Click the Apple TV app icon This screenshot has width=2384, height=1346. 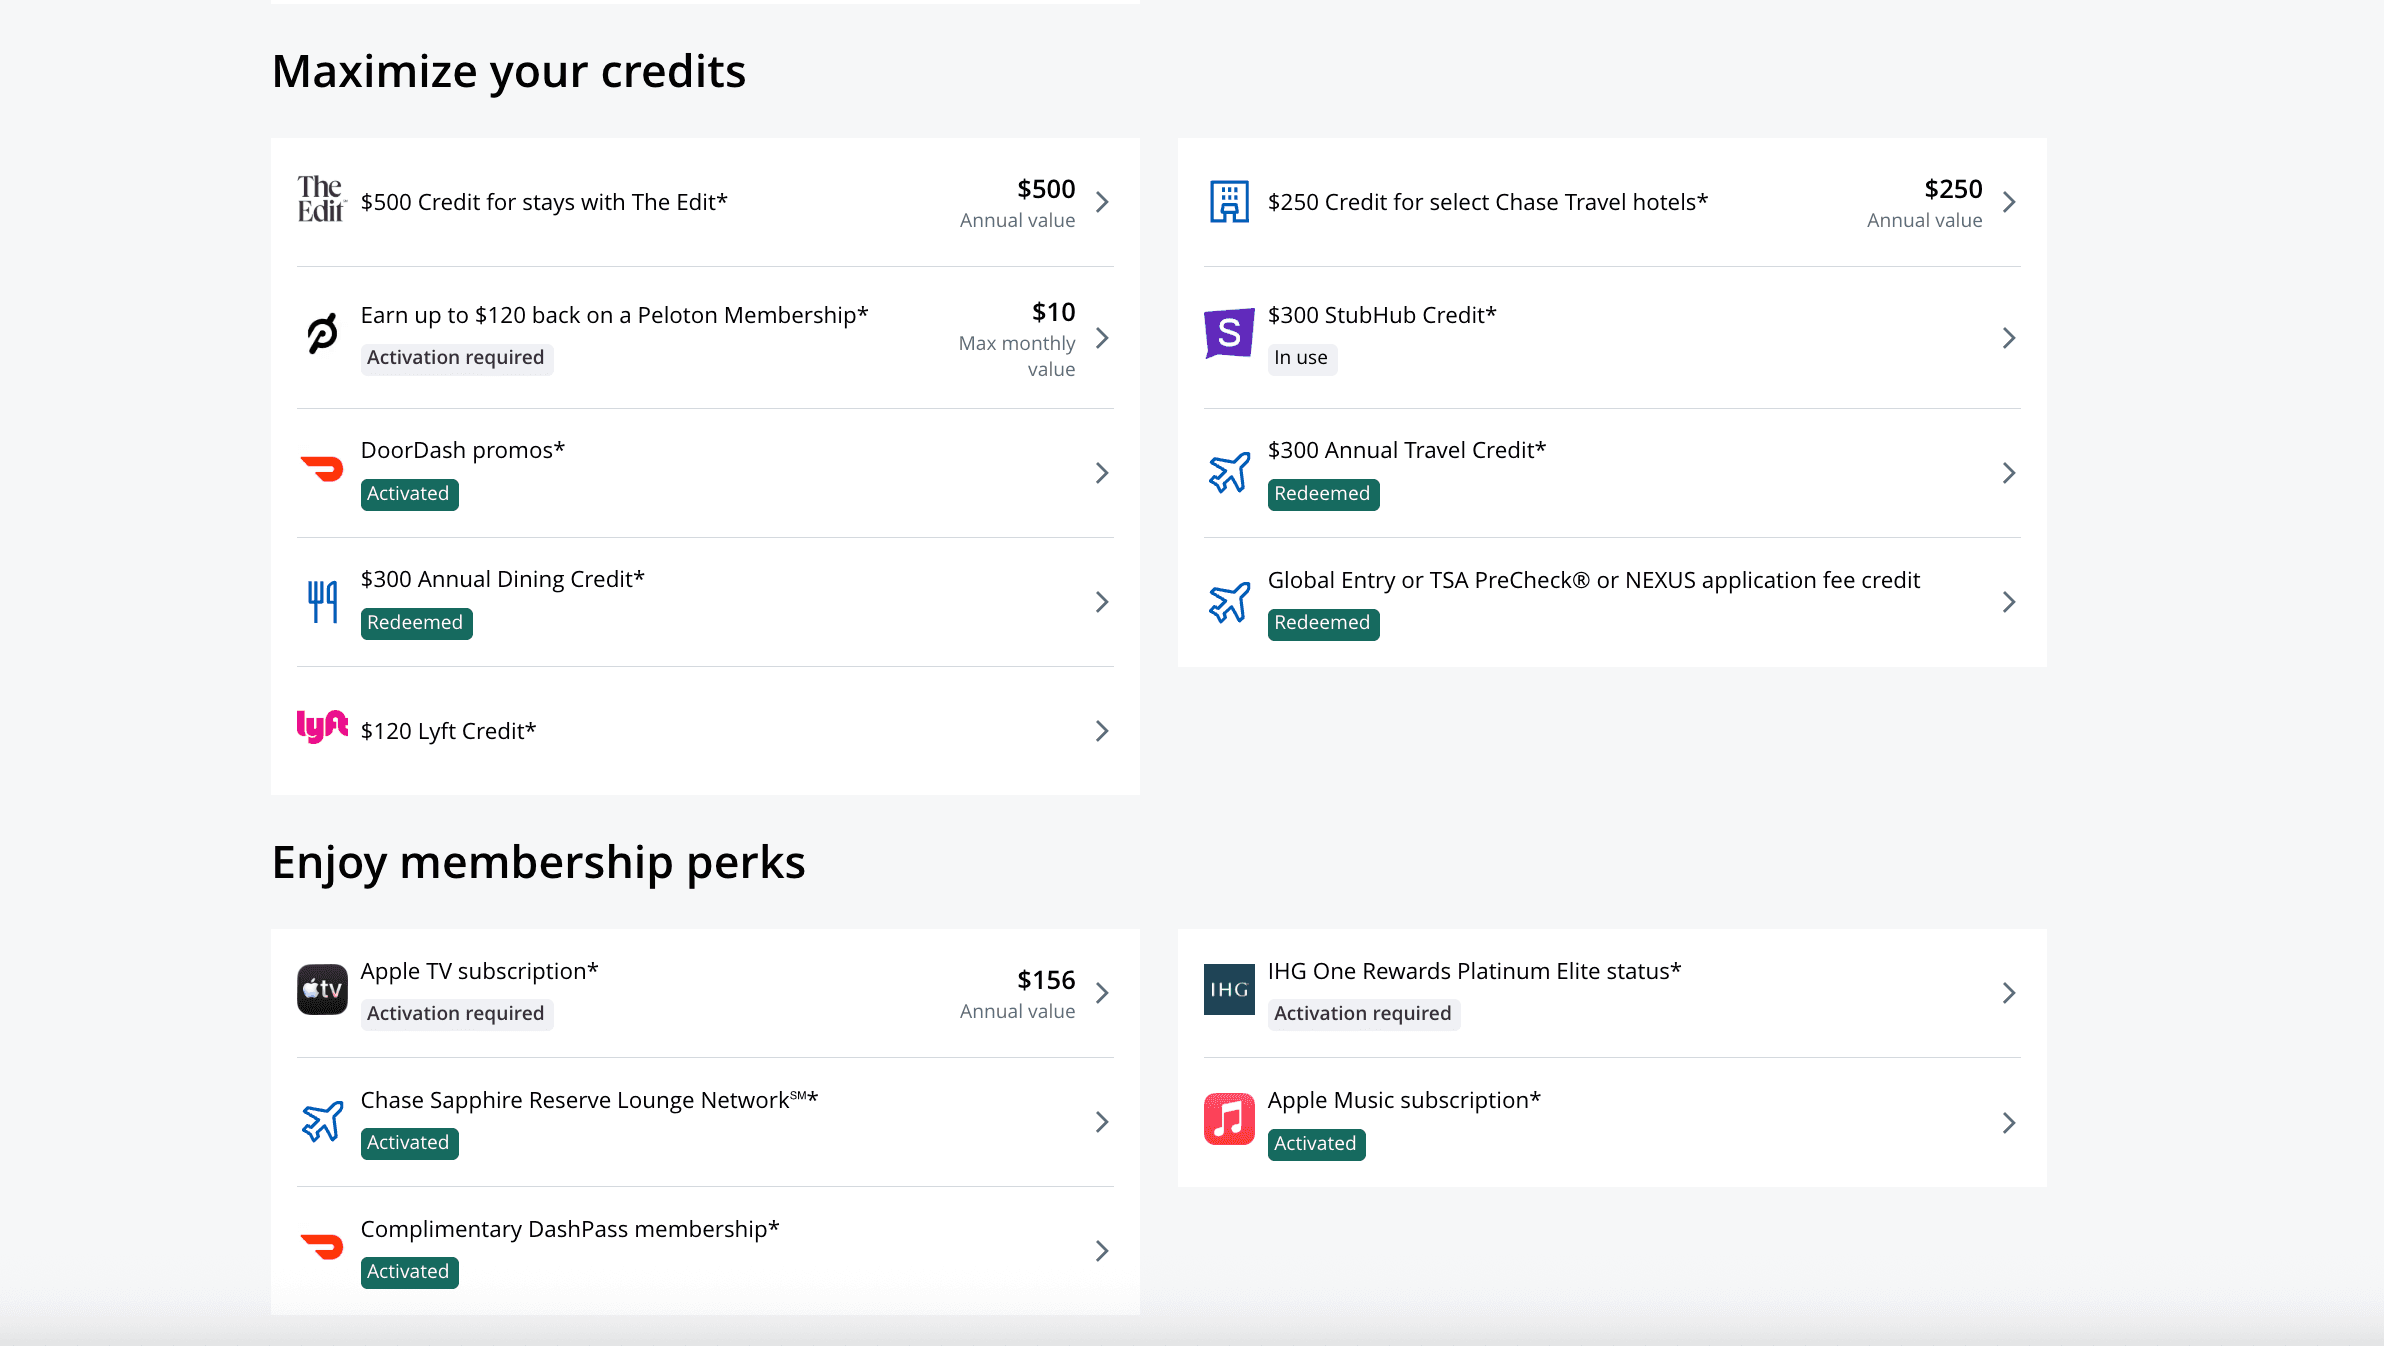tap(322, 989)
